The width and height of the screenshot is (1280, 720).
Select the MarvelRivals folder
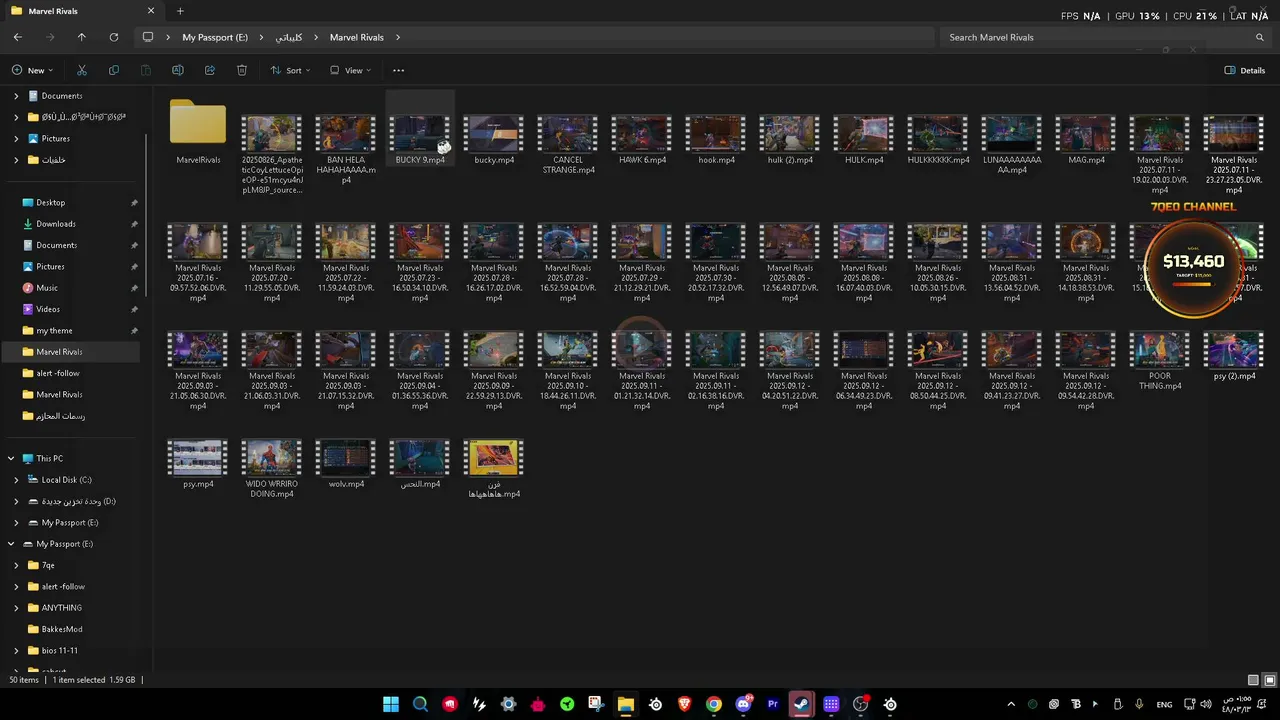point(198,132)
